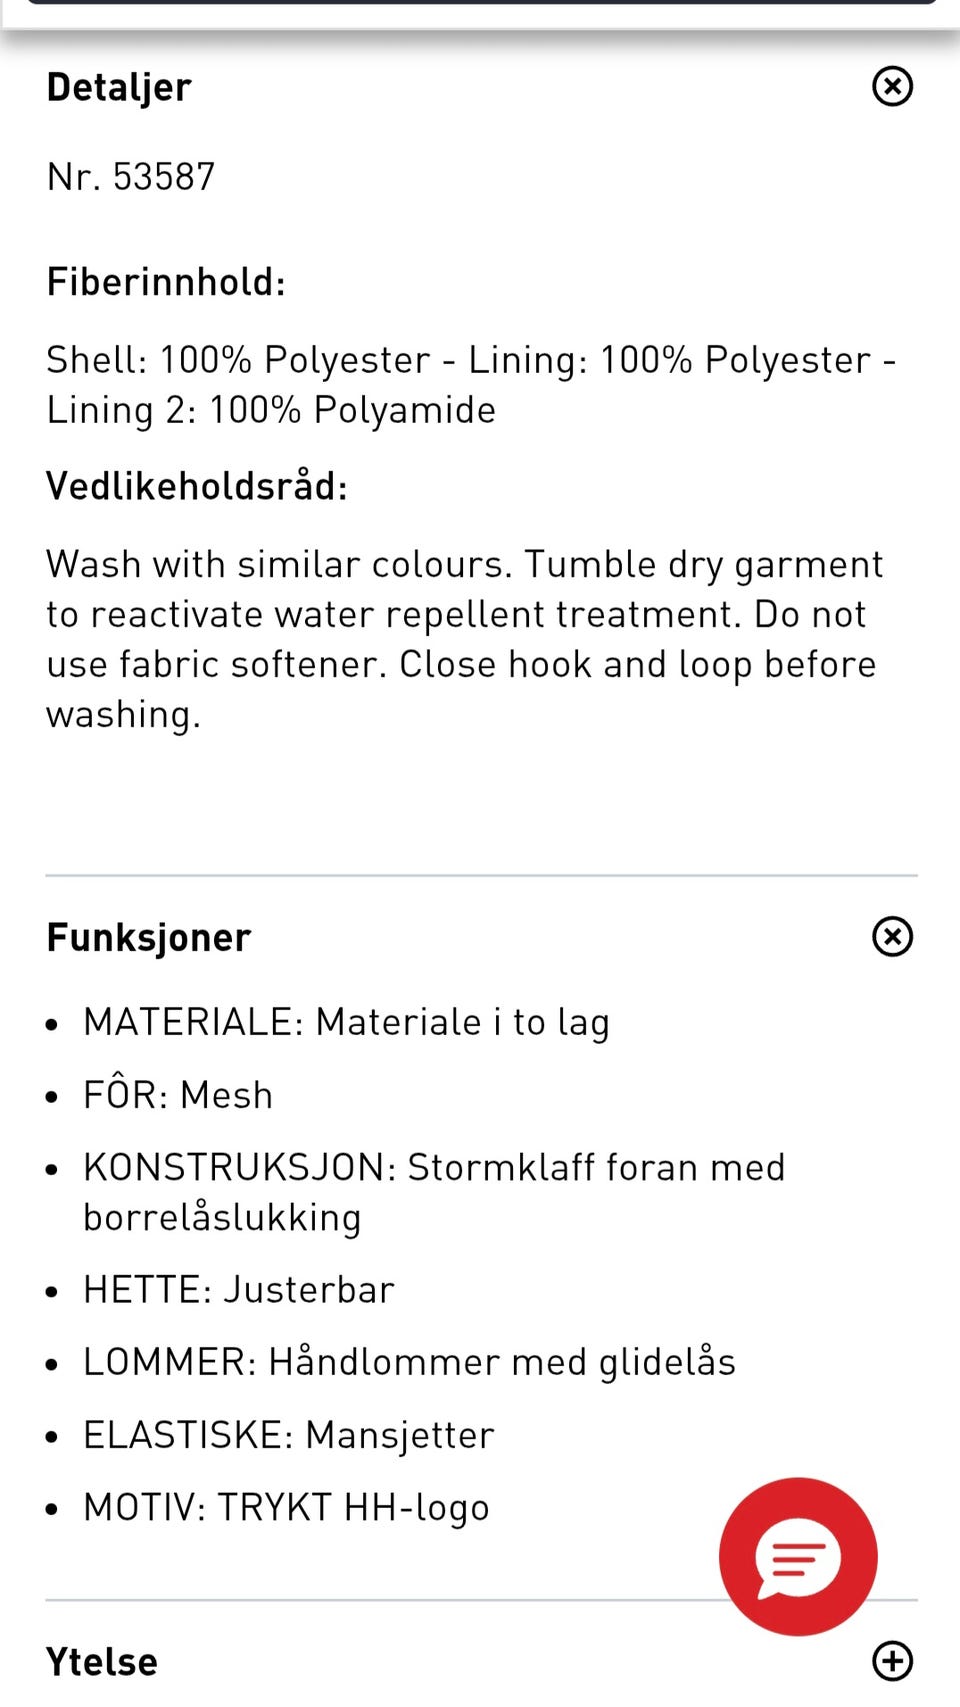960x1707 pixels.
Task: Tap the Detaljer section heading
Action: click(119, 87)
